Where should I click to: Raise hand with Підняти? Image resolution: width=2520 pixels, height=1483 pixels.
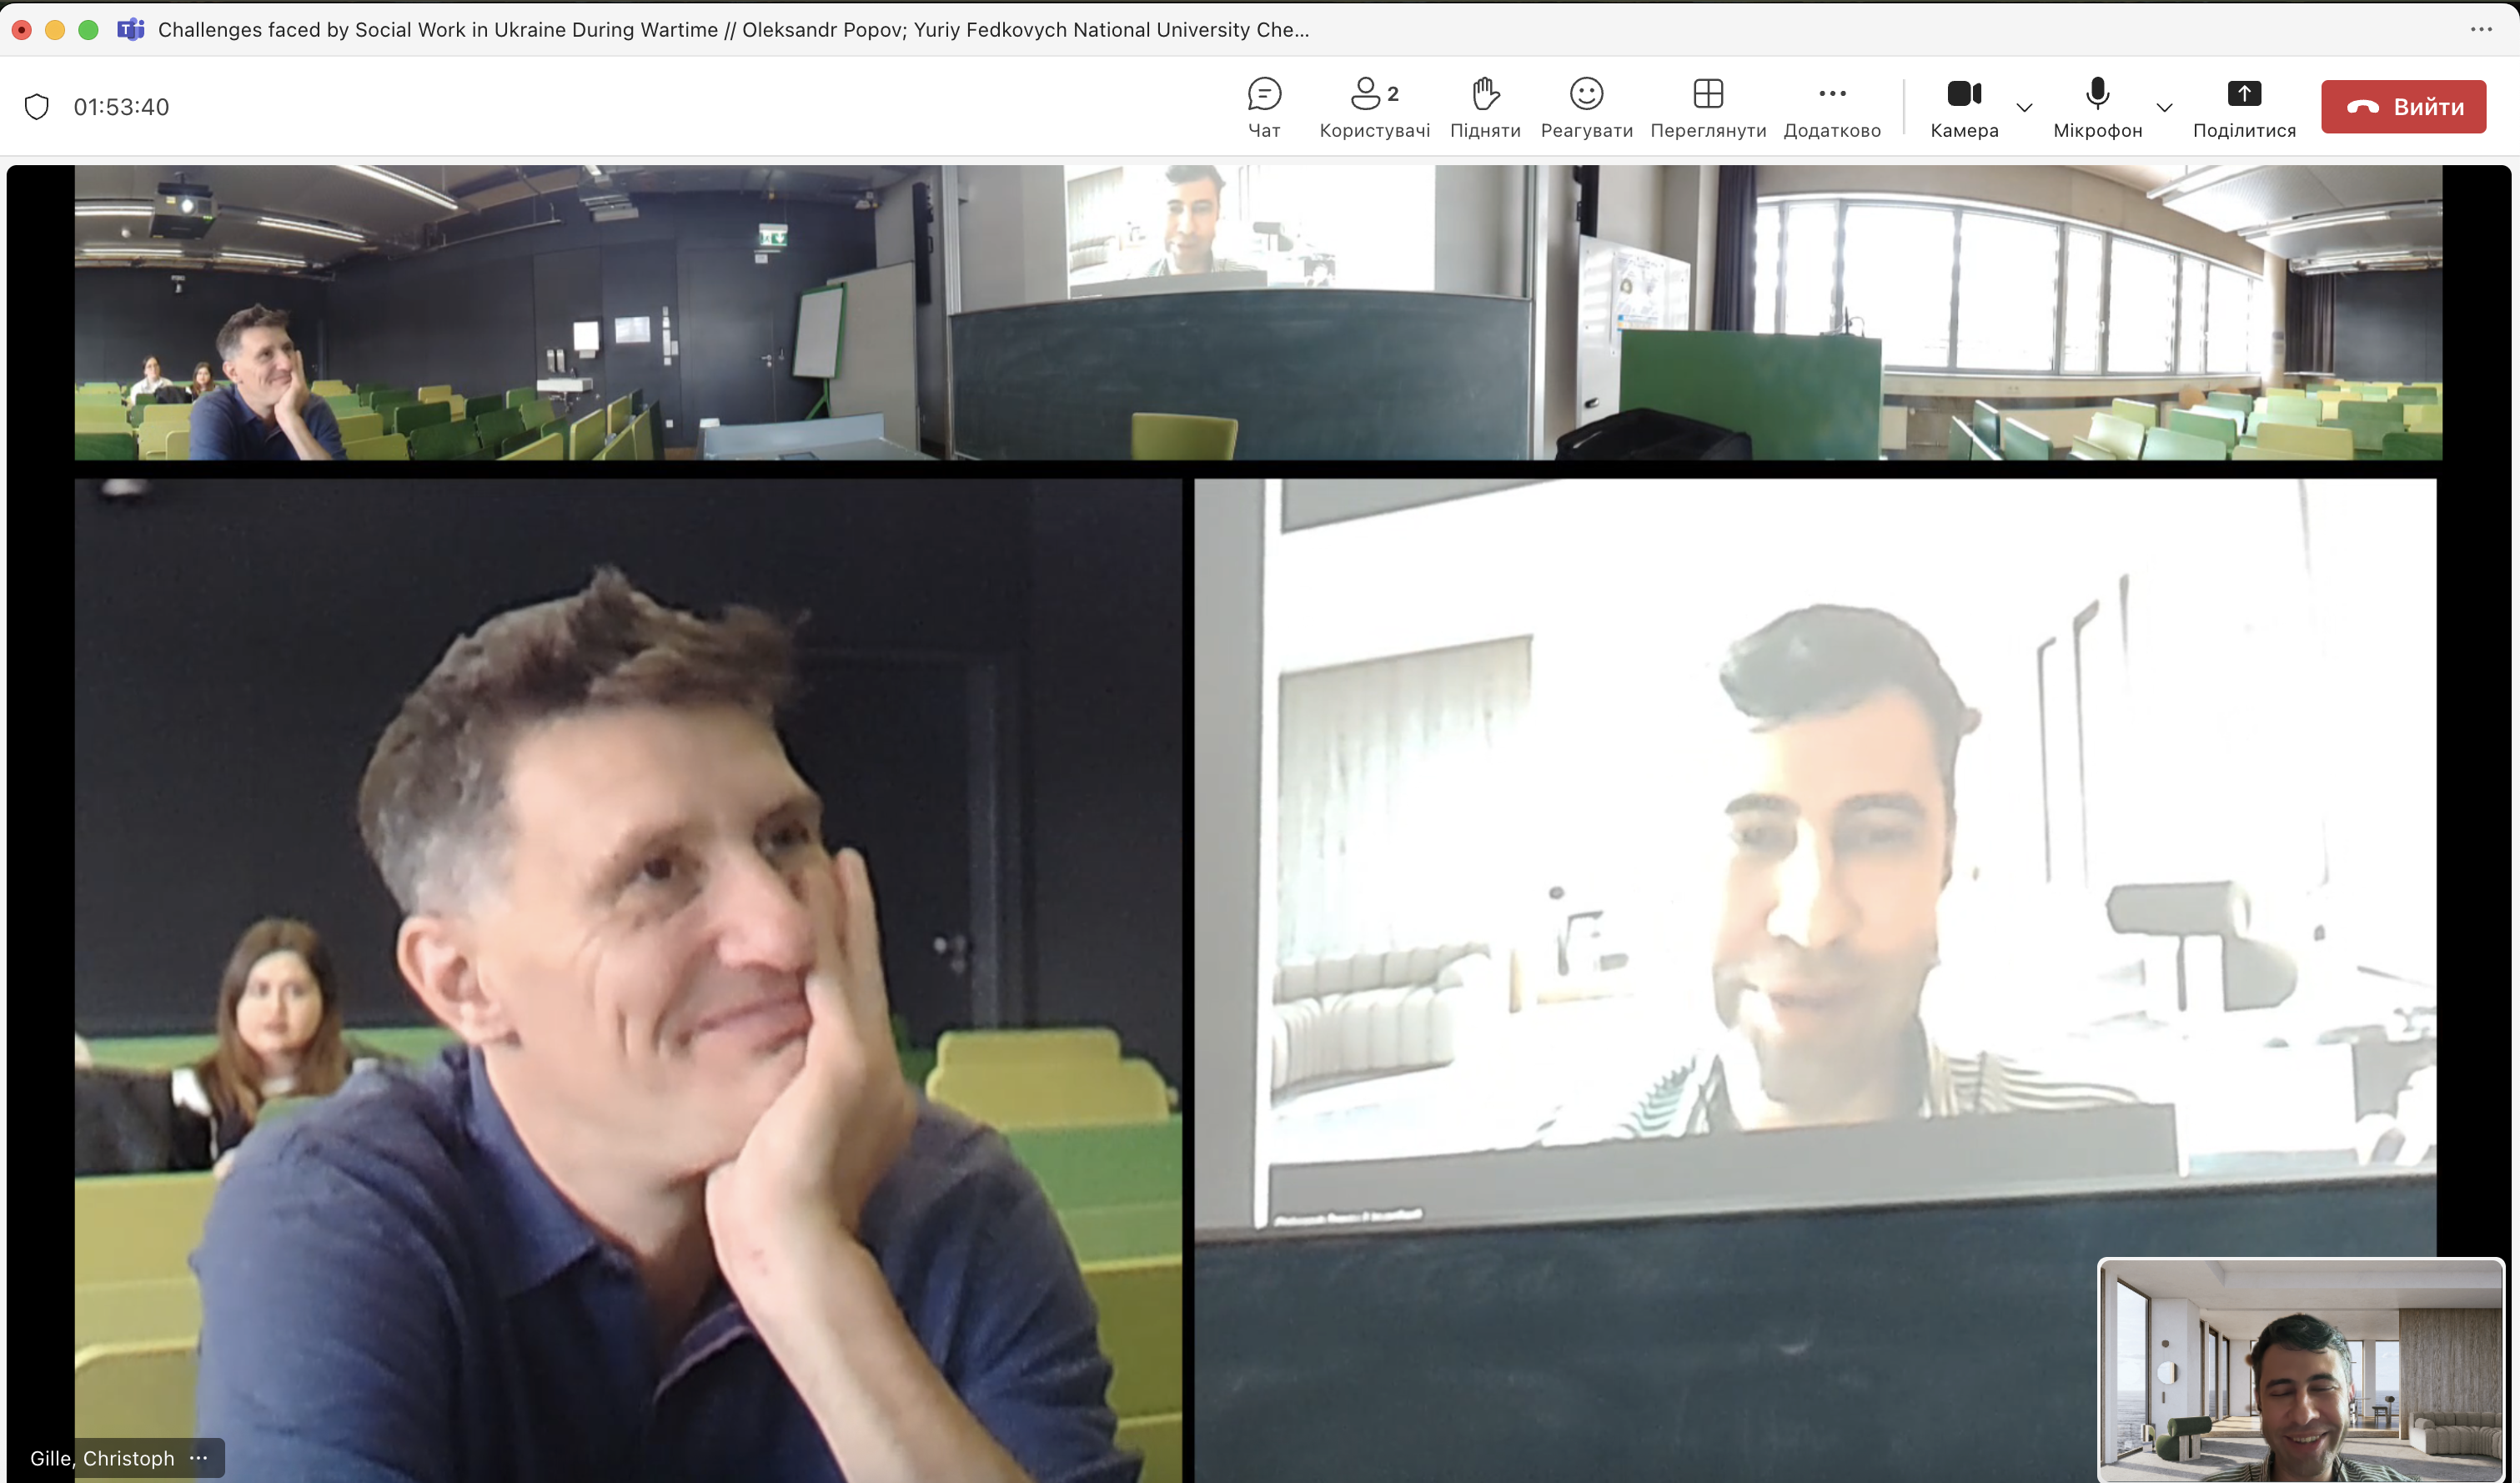1485,108
